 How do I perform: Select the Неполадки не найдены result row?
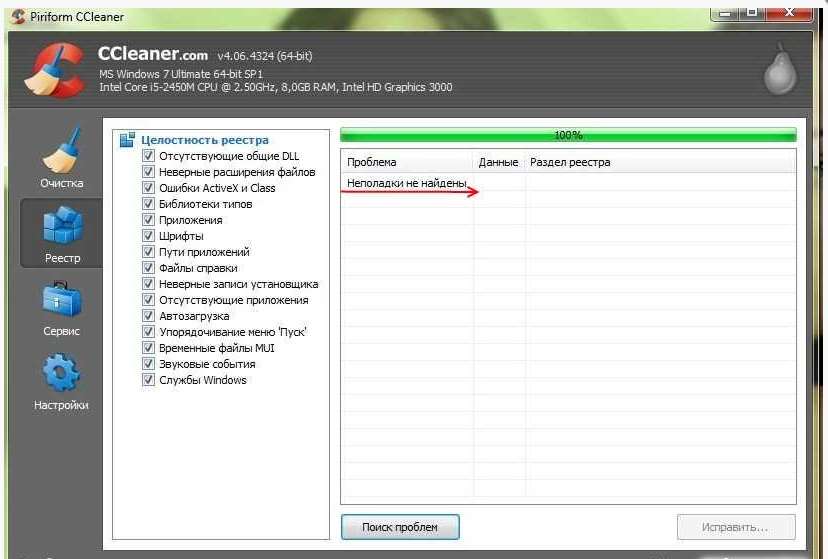click(x=406, y=183)
